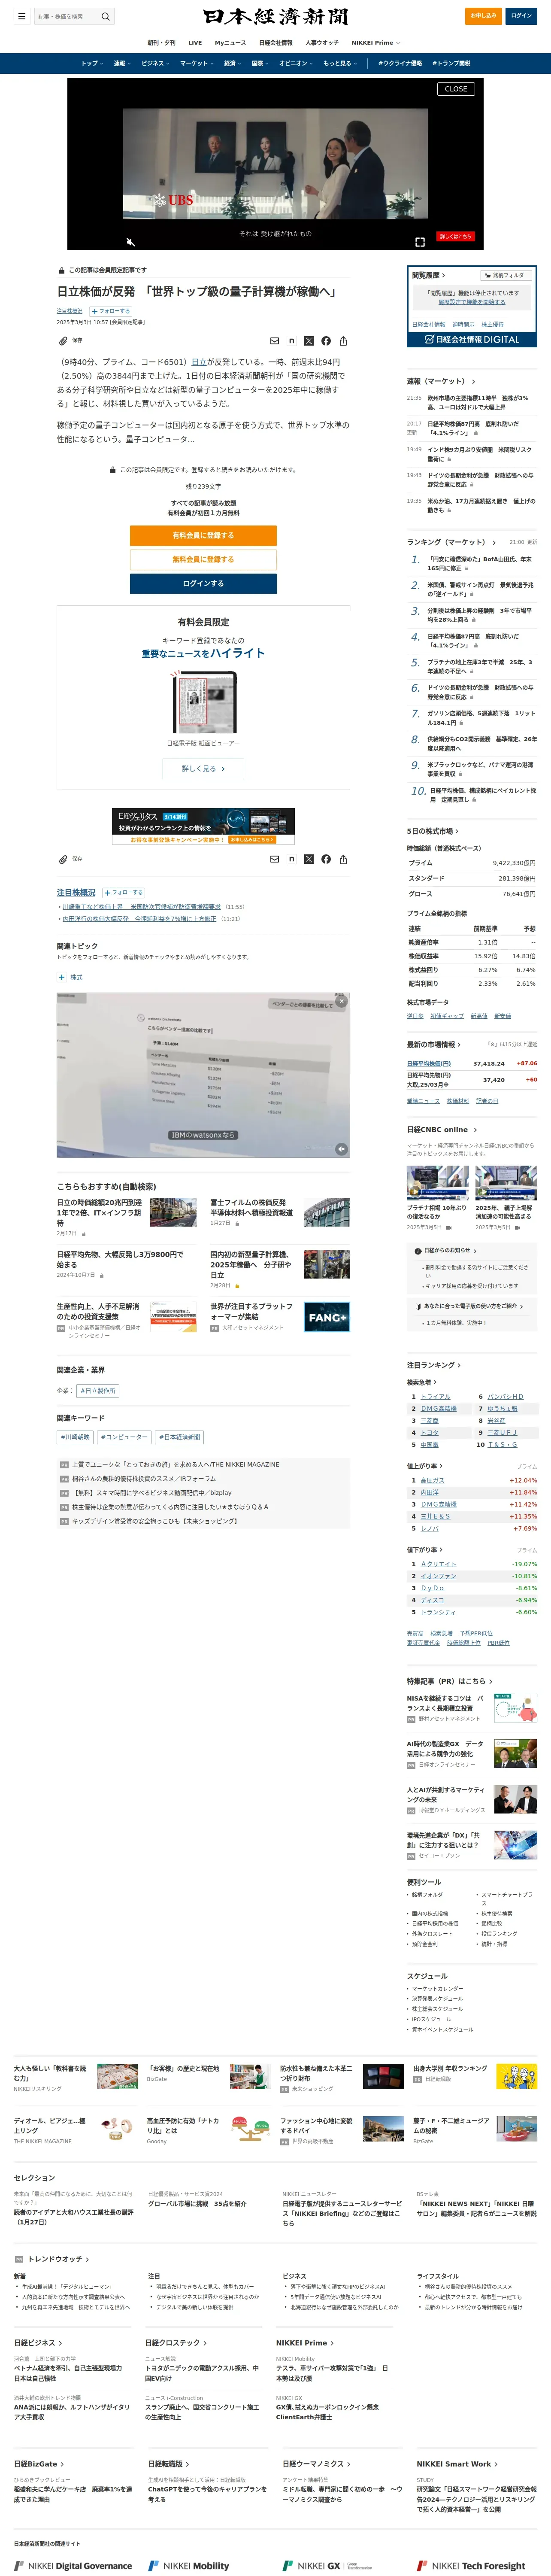551x2576 pixels.
Task: Share by mail icon at article top
Action: coord(274,341)
